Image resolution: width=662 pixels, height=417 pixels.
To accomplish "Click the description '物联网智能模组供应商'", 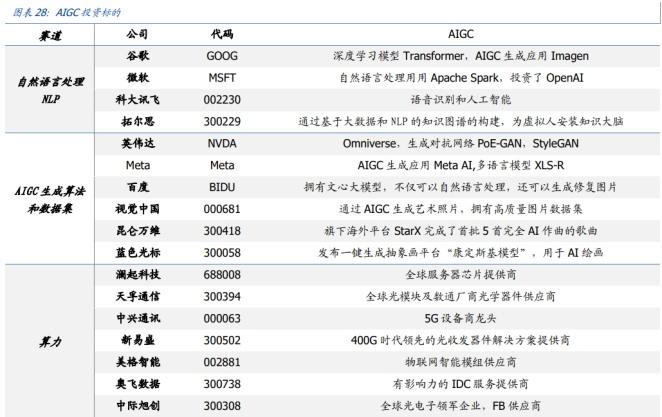I will point(461,362).
